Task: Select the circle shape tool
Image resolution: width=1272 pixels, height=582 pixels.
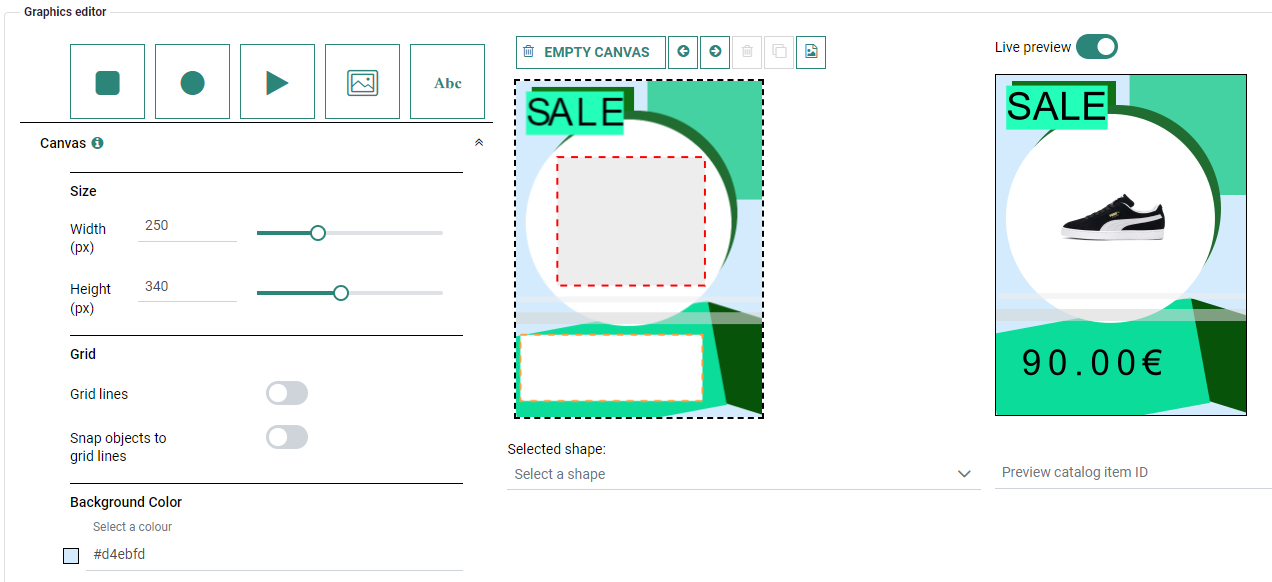Action: coord(192,82)
